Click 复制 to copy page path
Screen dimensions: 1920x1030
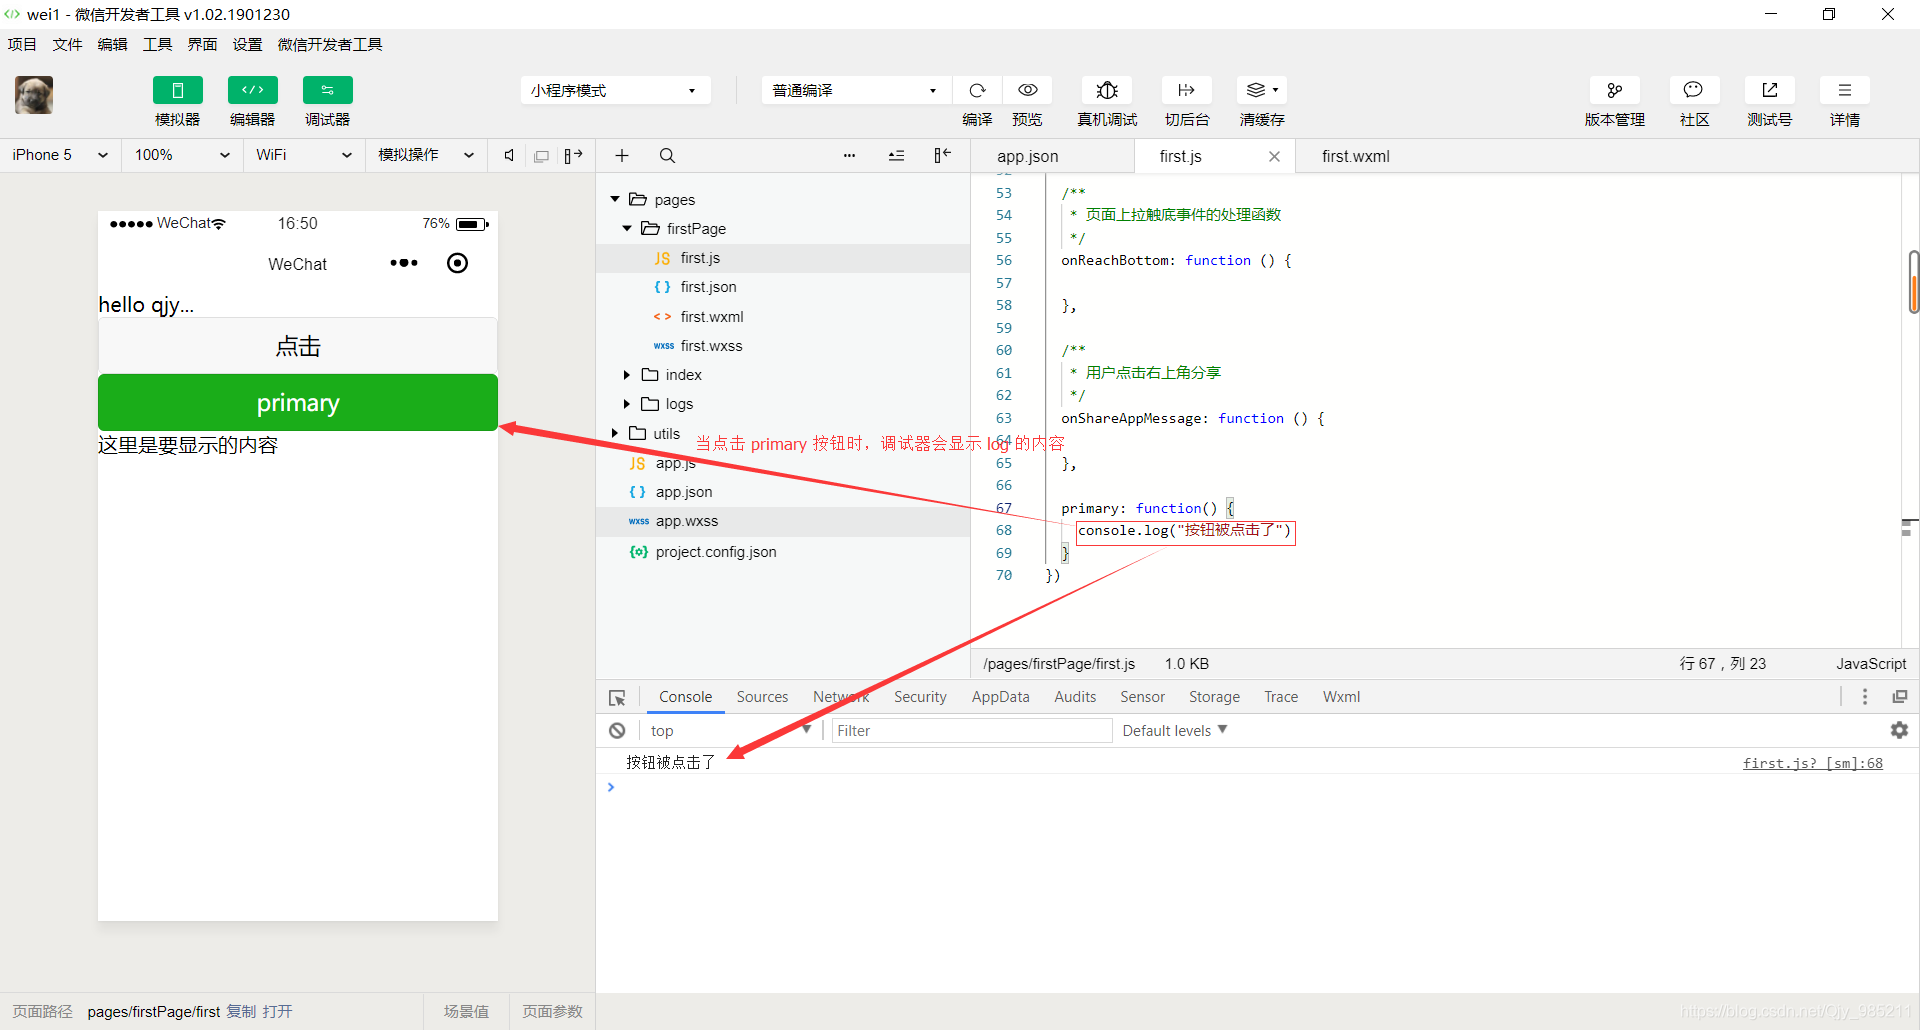coord(241,1011)
